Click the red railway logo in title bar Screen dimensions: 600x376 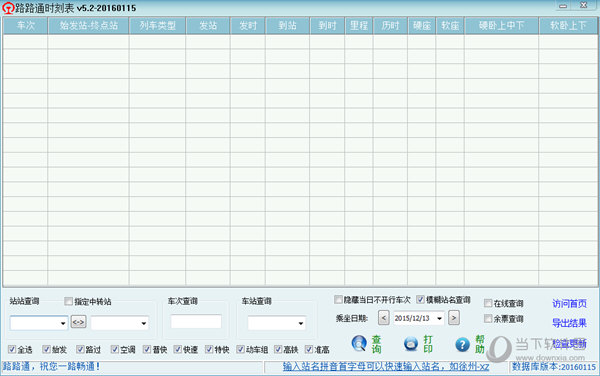click(x=8, y=8)
